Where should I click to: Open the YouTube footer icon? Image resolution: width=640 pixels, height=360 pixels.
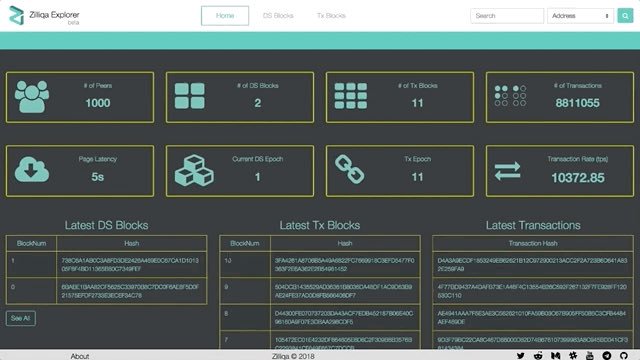click(x=589, y=356)
